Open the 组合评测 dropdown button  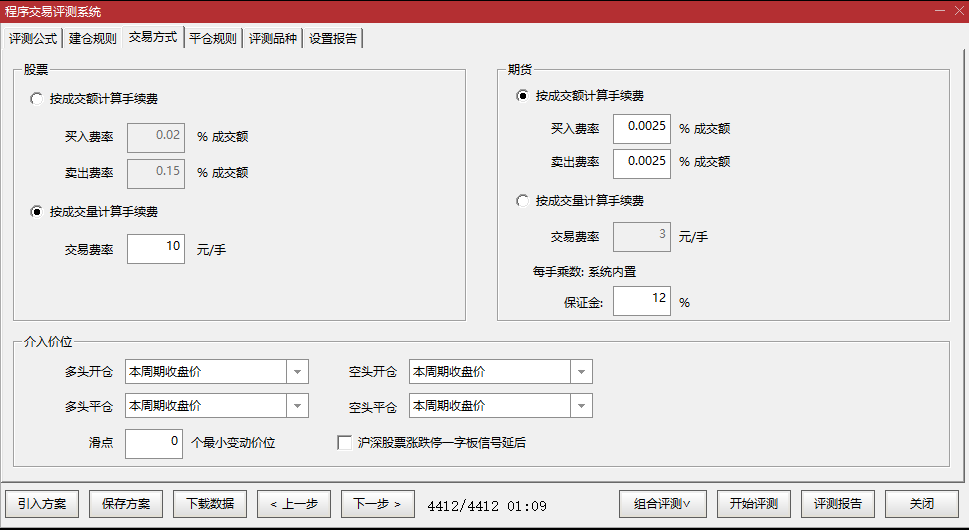coord(663,504)
